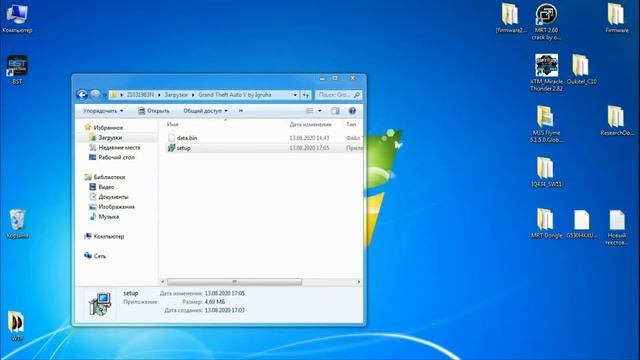The height and width of the screenshot is (360, 640).
Task: Click the change view icon
Action: pyautogui.click(x=310, y=111)
